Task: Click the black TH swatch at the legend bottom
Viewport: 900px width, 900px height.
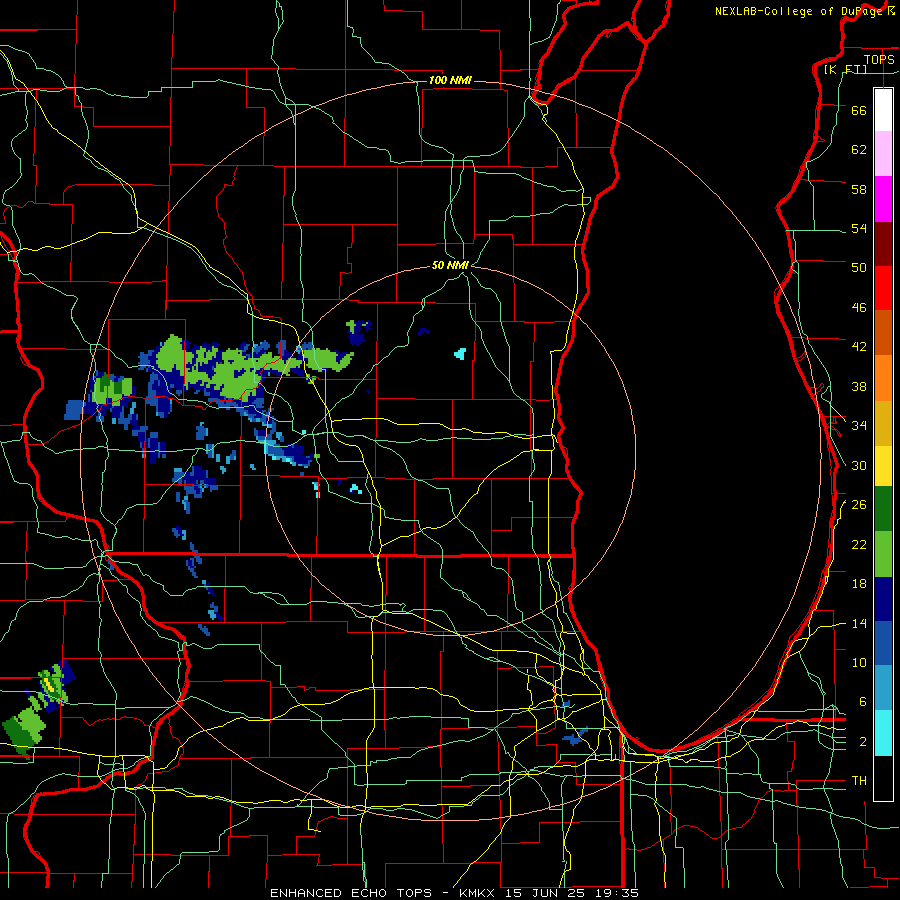Action: (883, 778)
